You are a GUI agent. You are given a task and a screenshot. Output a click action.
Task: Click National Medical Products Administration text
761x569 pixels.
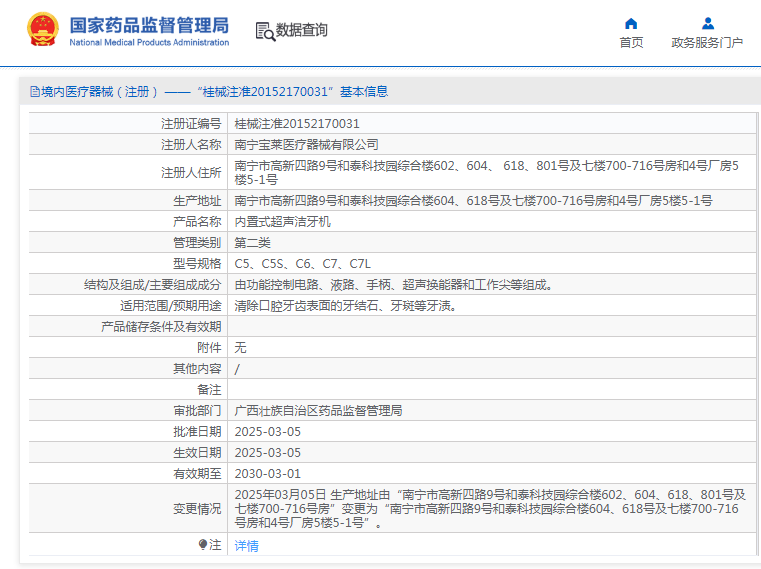pos(149,42)
